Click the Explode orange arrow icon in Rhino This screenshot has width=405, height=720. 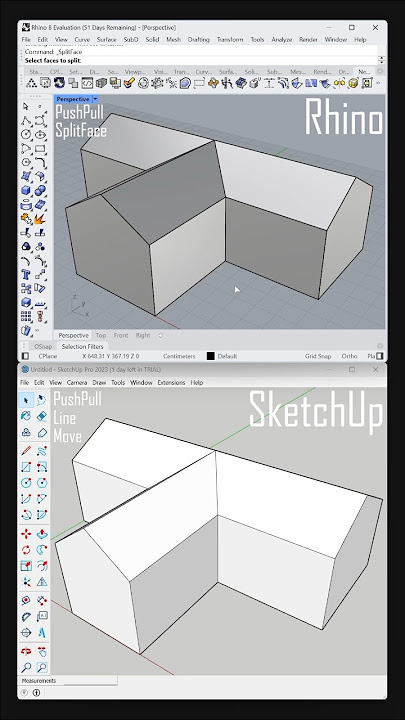[x=40, y=219]
